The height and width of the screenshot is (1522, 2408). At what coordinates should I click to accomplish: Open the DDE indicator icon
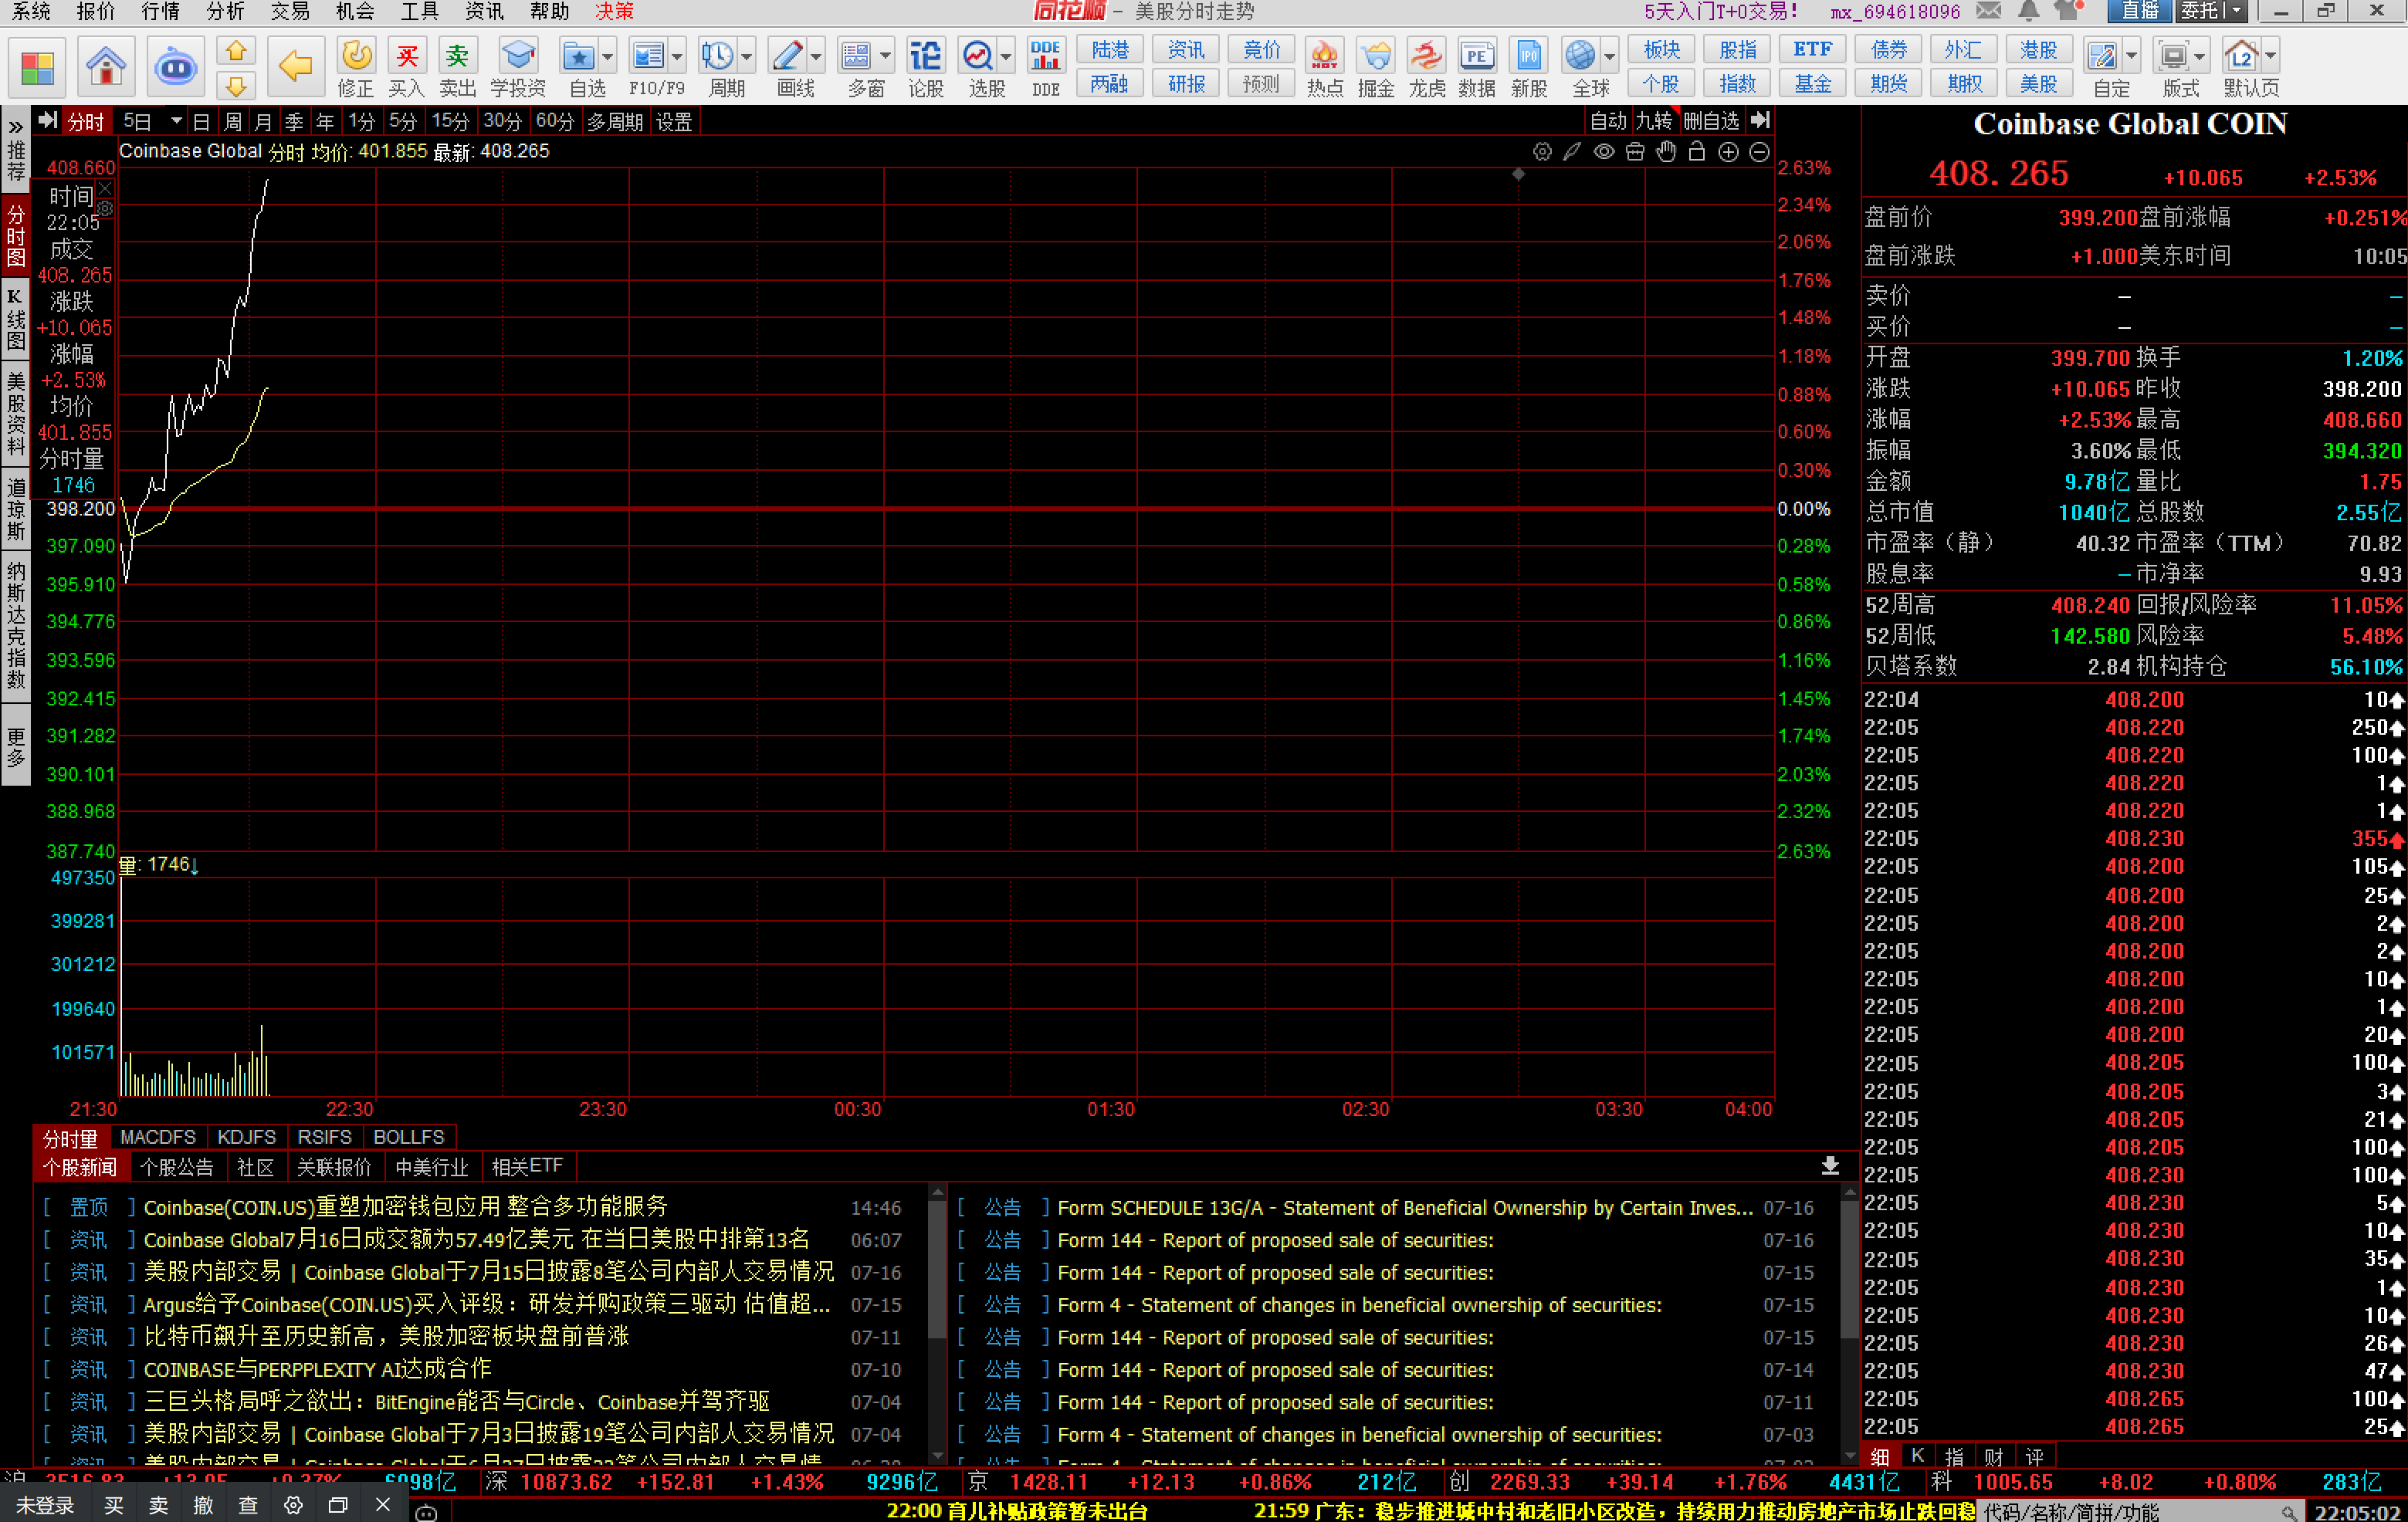click(1045, 66)
